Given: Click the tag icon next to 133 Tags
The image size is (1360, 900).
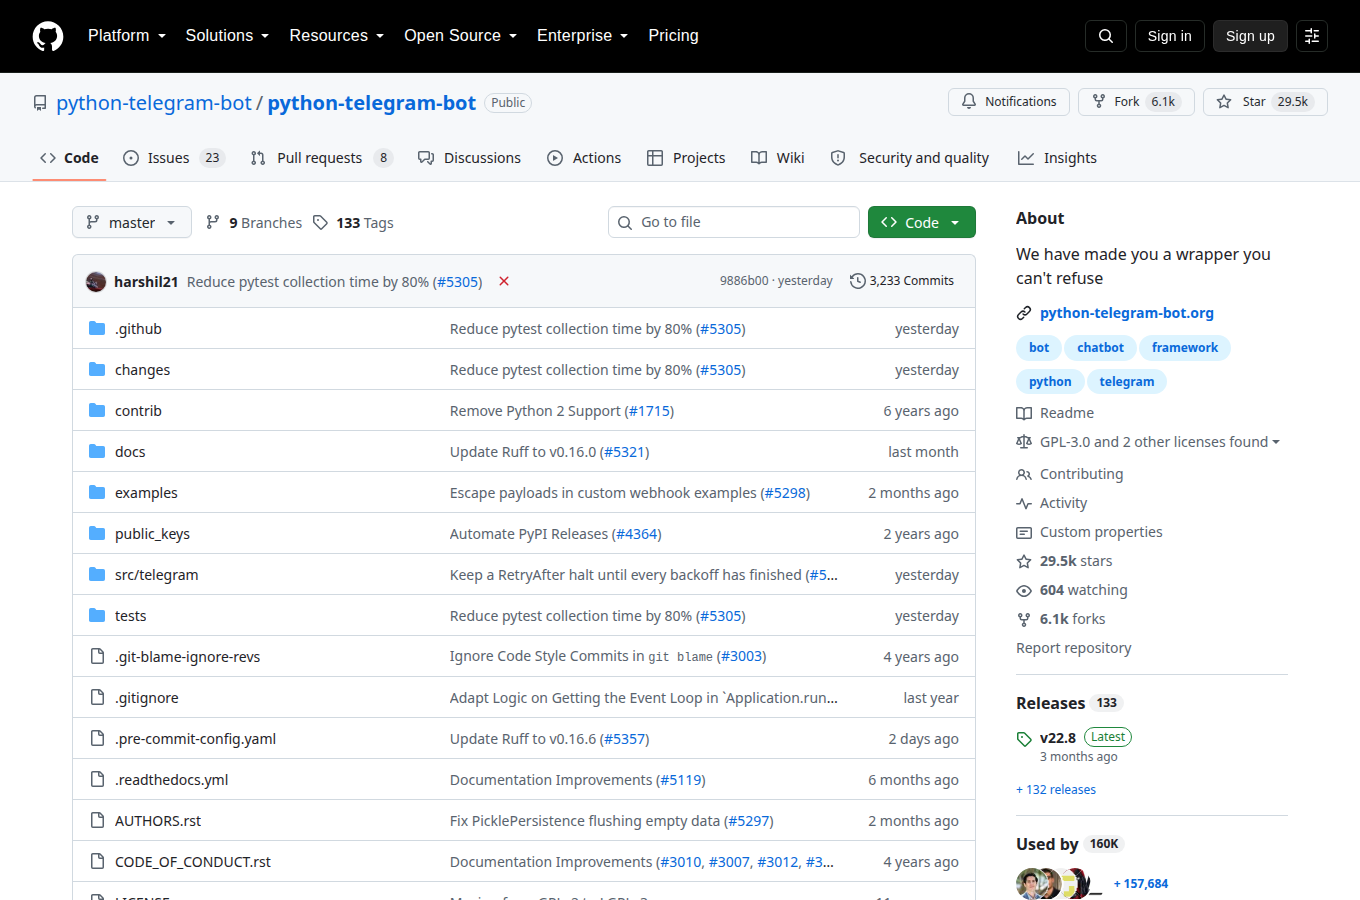Looking at the screenshot, I should pos(320,222).
